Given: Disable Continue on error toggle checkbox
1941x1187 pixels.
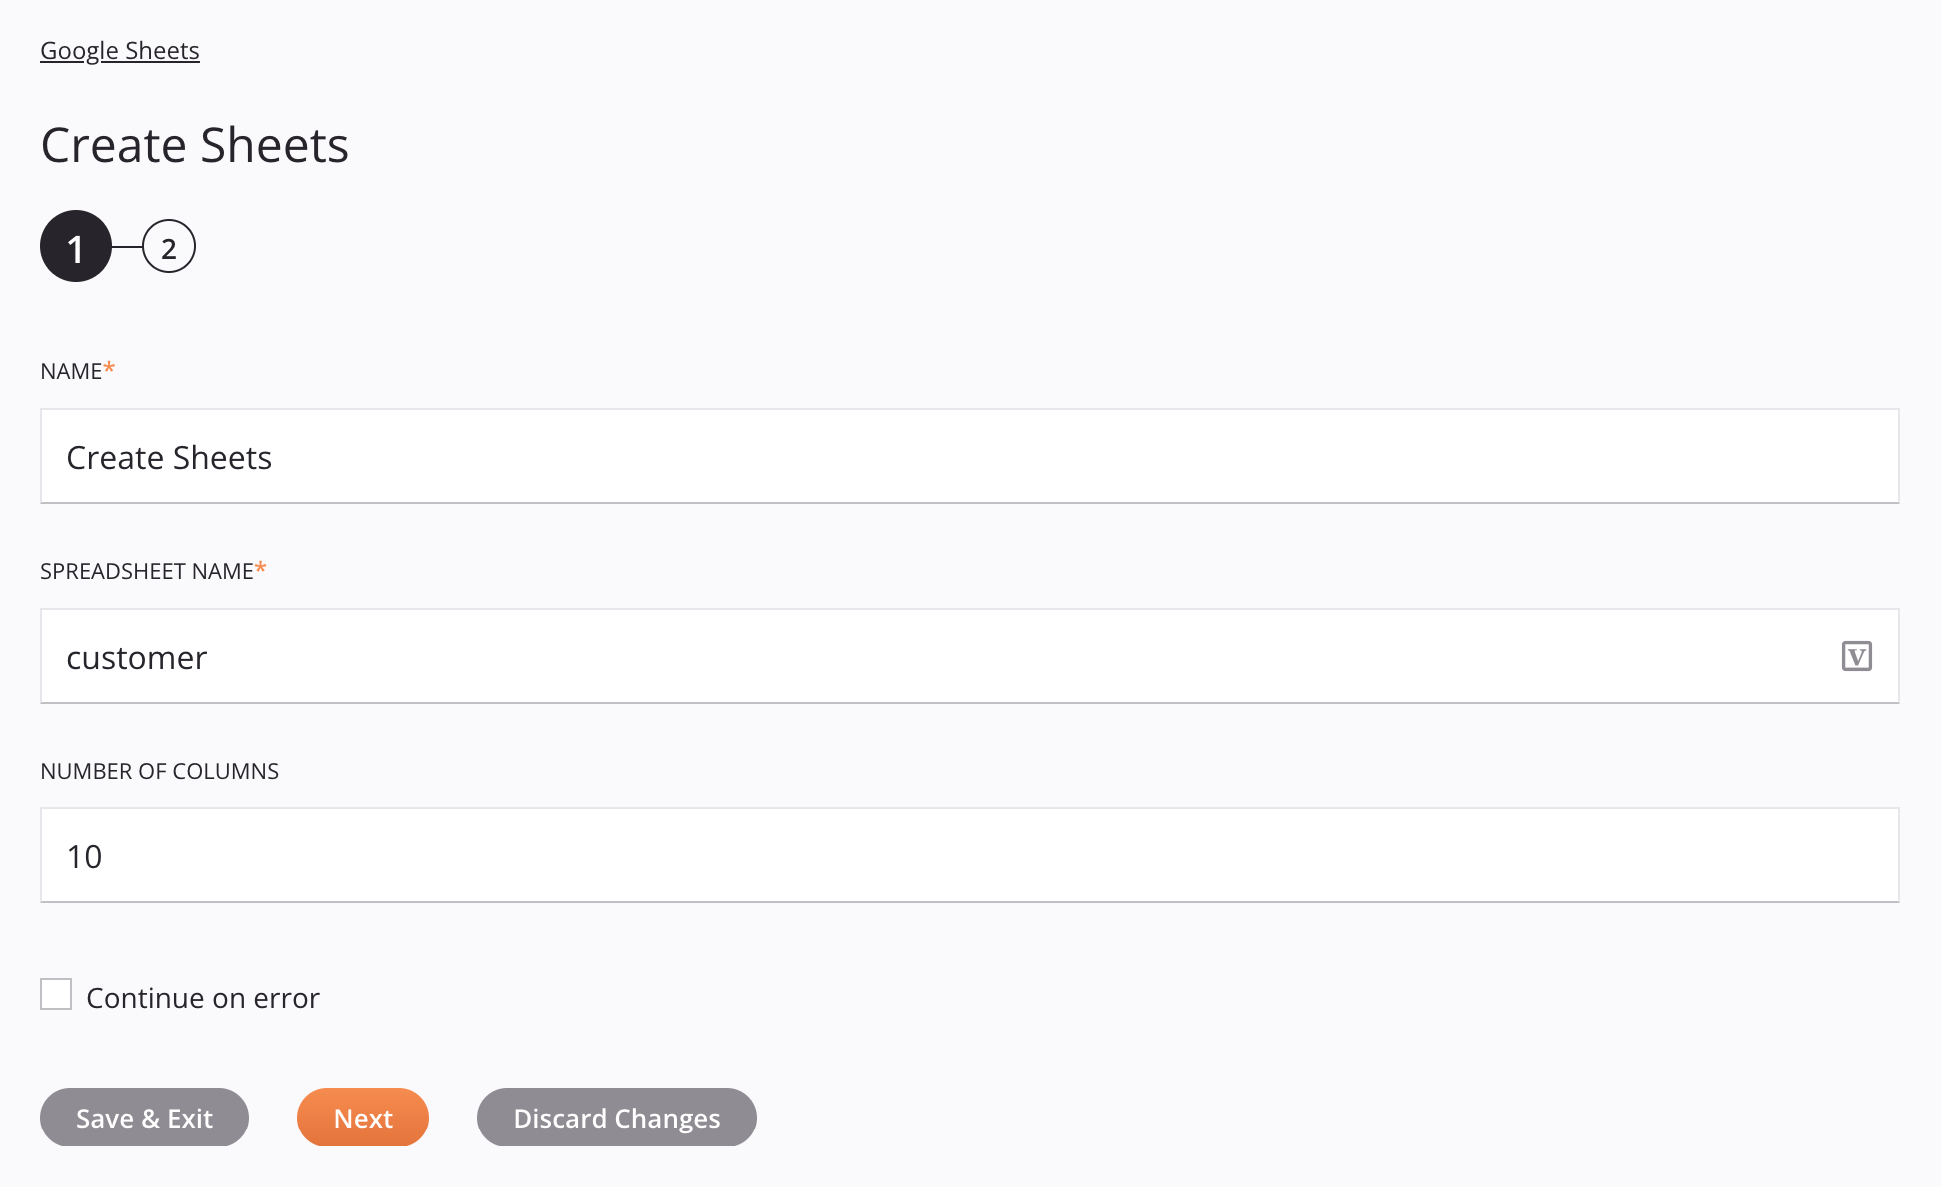Looking at the screenshot, I should [x=55, y=996].
